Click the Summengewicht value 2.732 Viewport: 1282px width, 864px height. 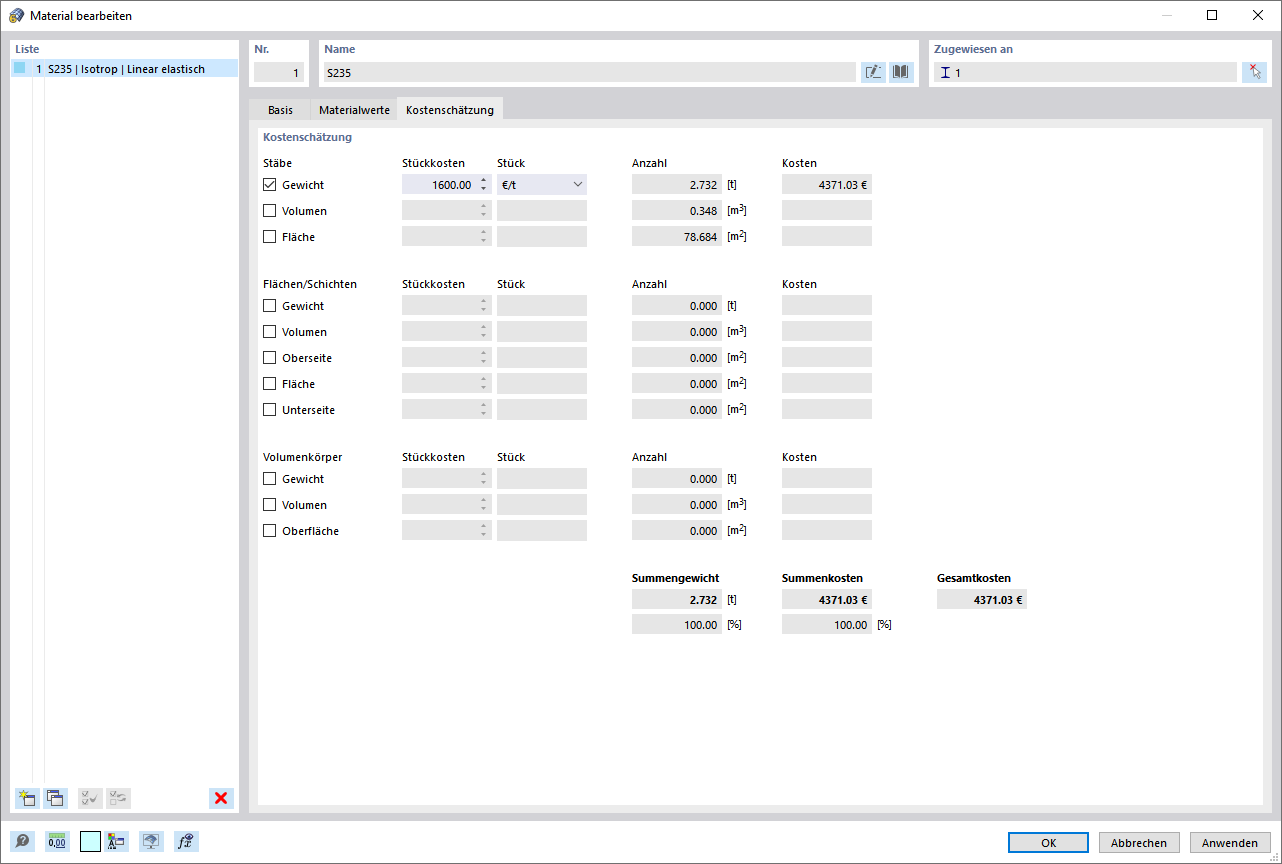click(677, 600)
